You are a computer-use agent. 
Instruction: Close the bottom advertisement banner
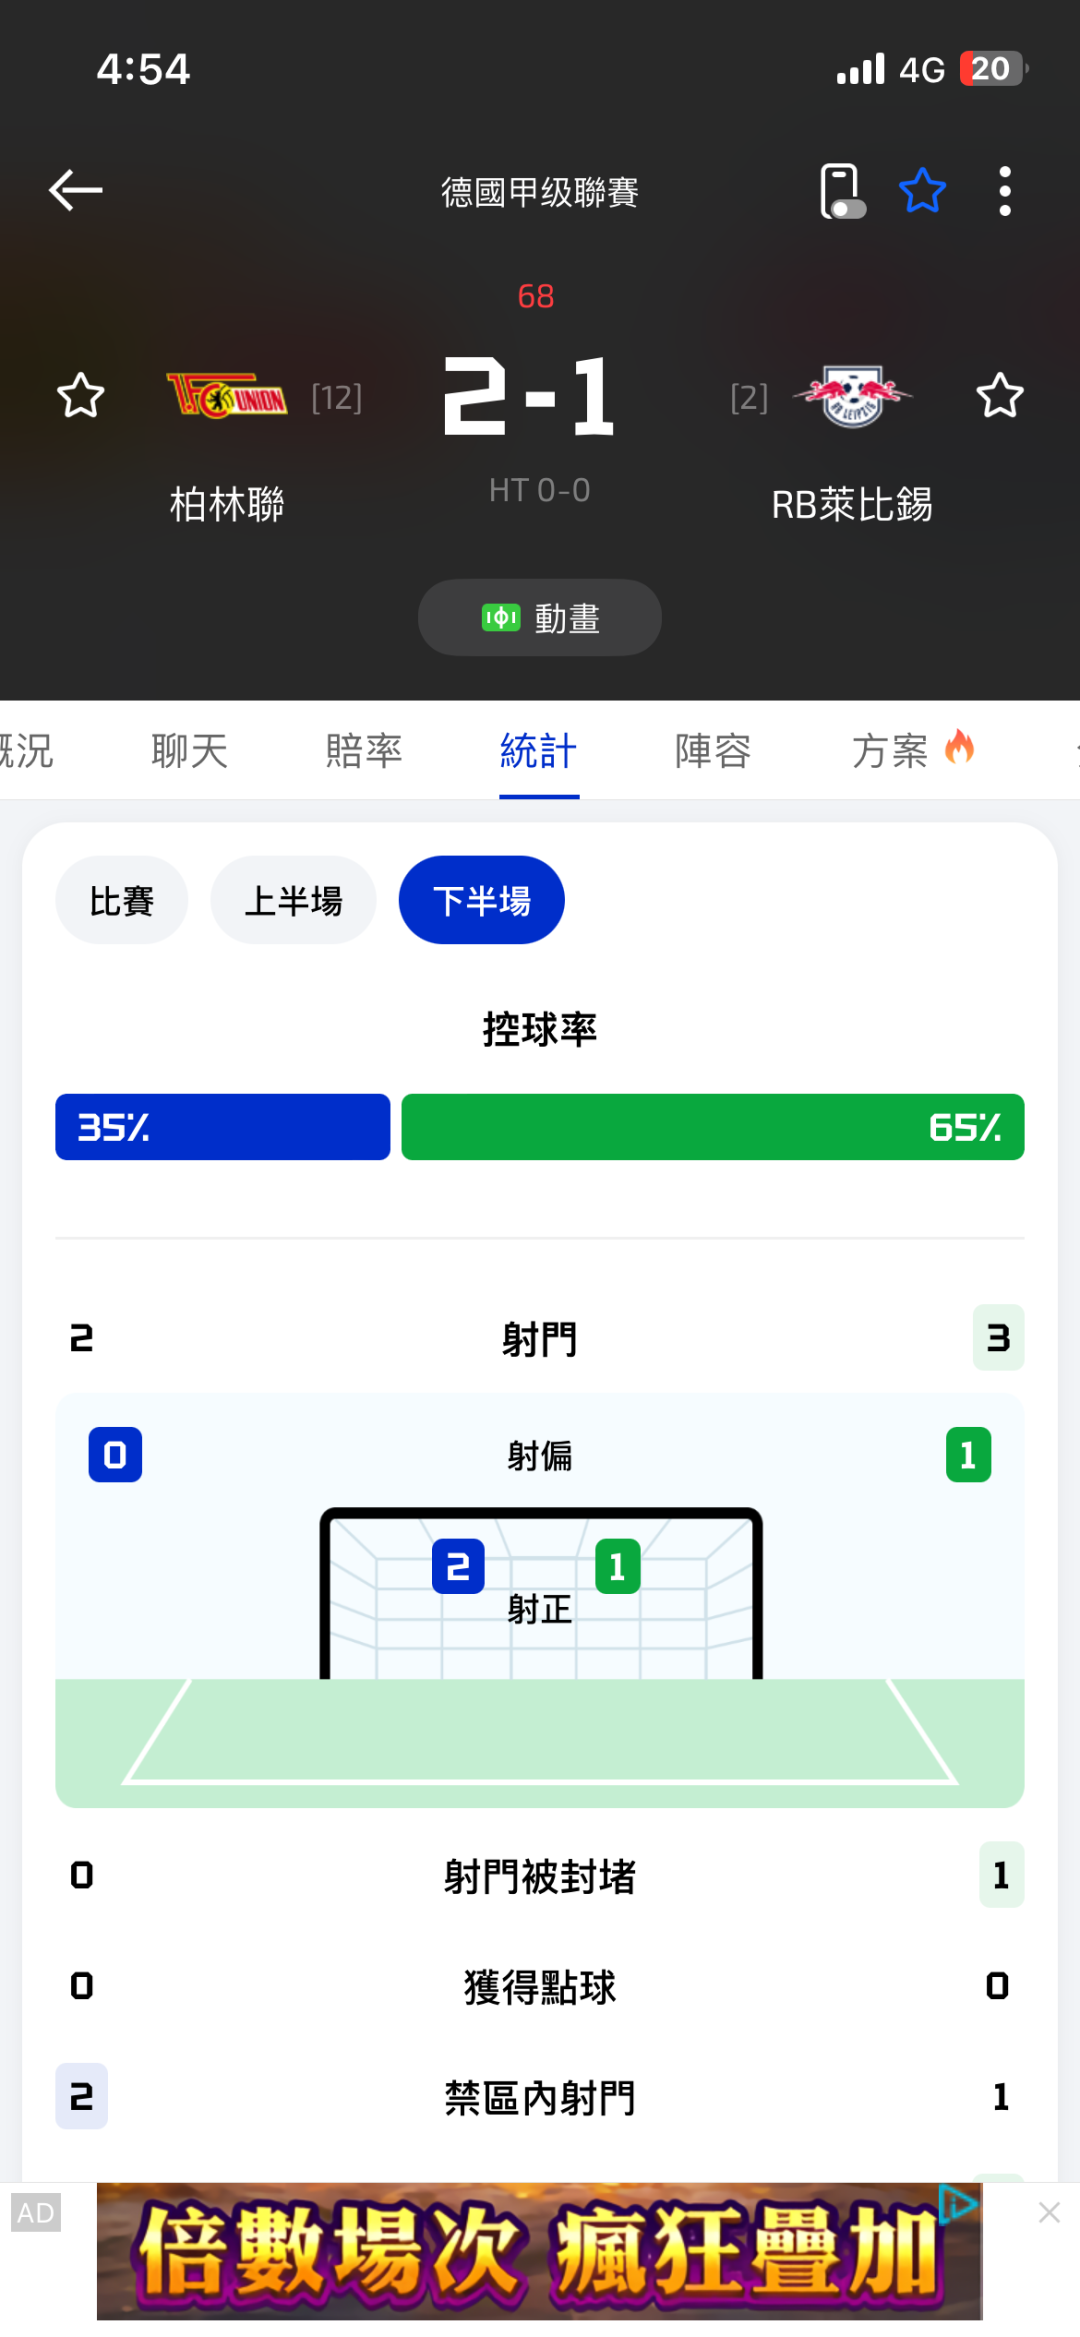tap(1049, 2213)
